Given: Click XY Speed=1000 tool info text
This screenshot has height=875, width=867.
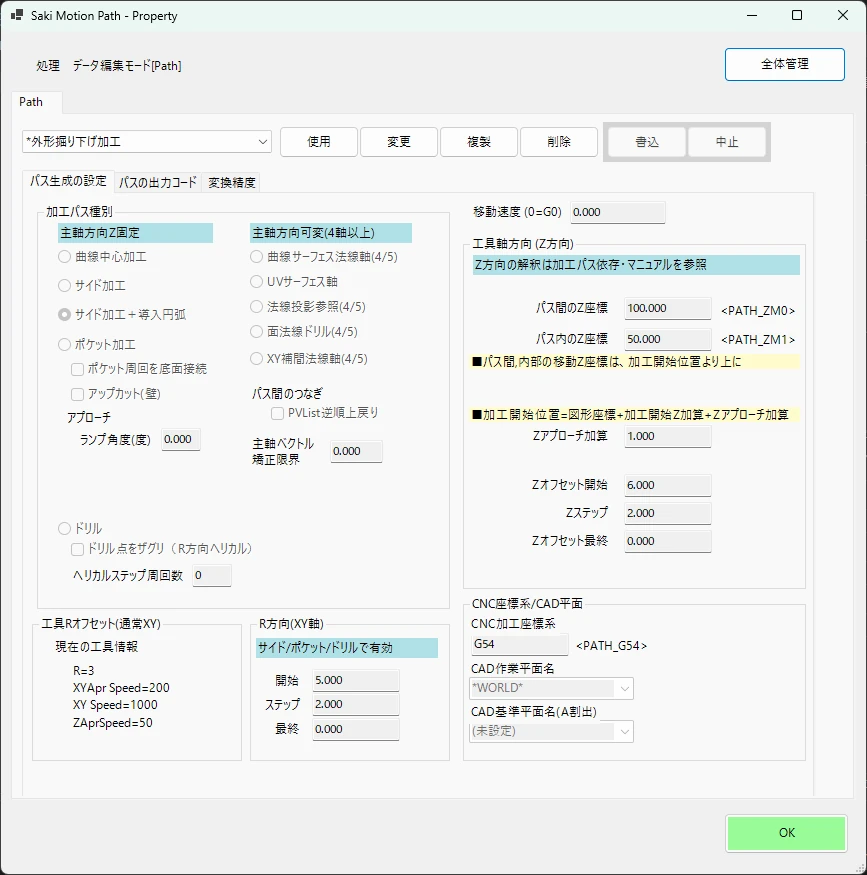Looking at the screenshot, I should tap(115, 705).
